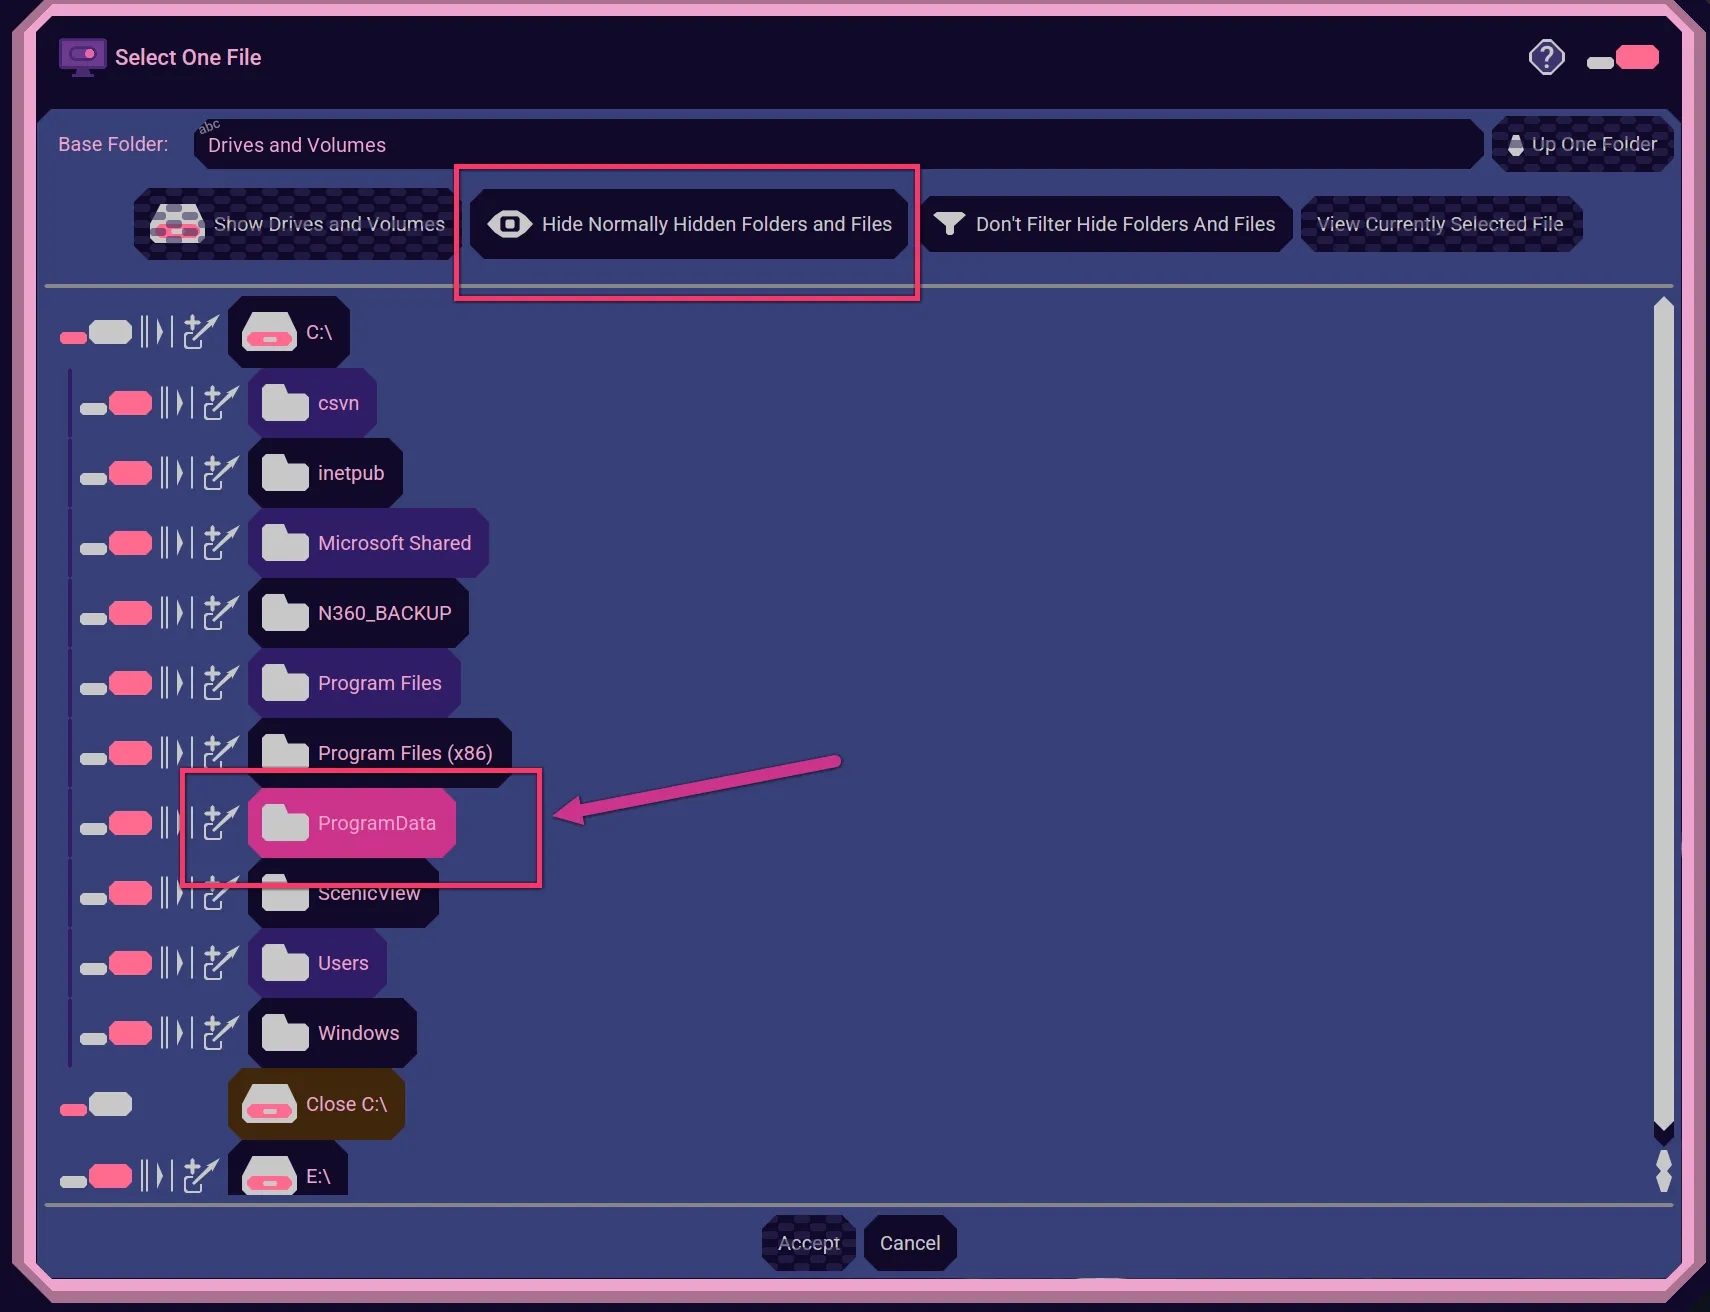This screenshot has width=1710, height=1312.
Task: Toggle the switch on the C:\ row
Action: 96,333
